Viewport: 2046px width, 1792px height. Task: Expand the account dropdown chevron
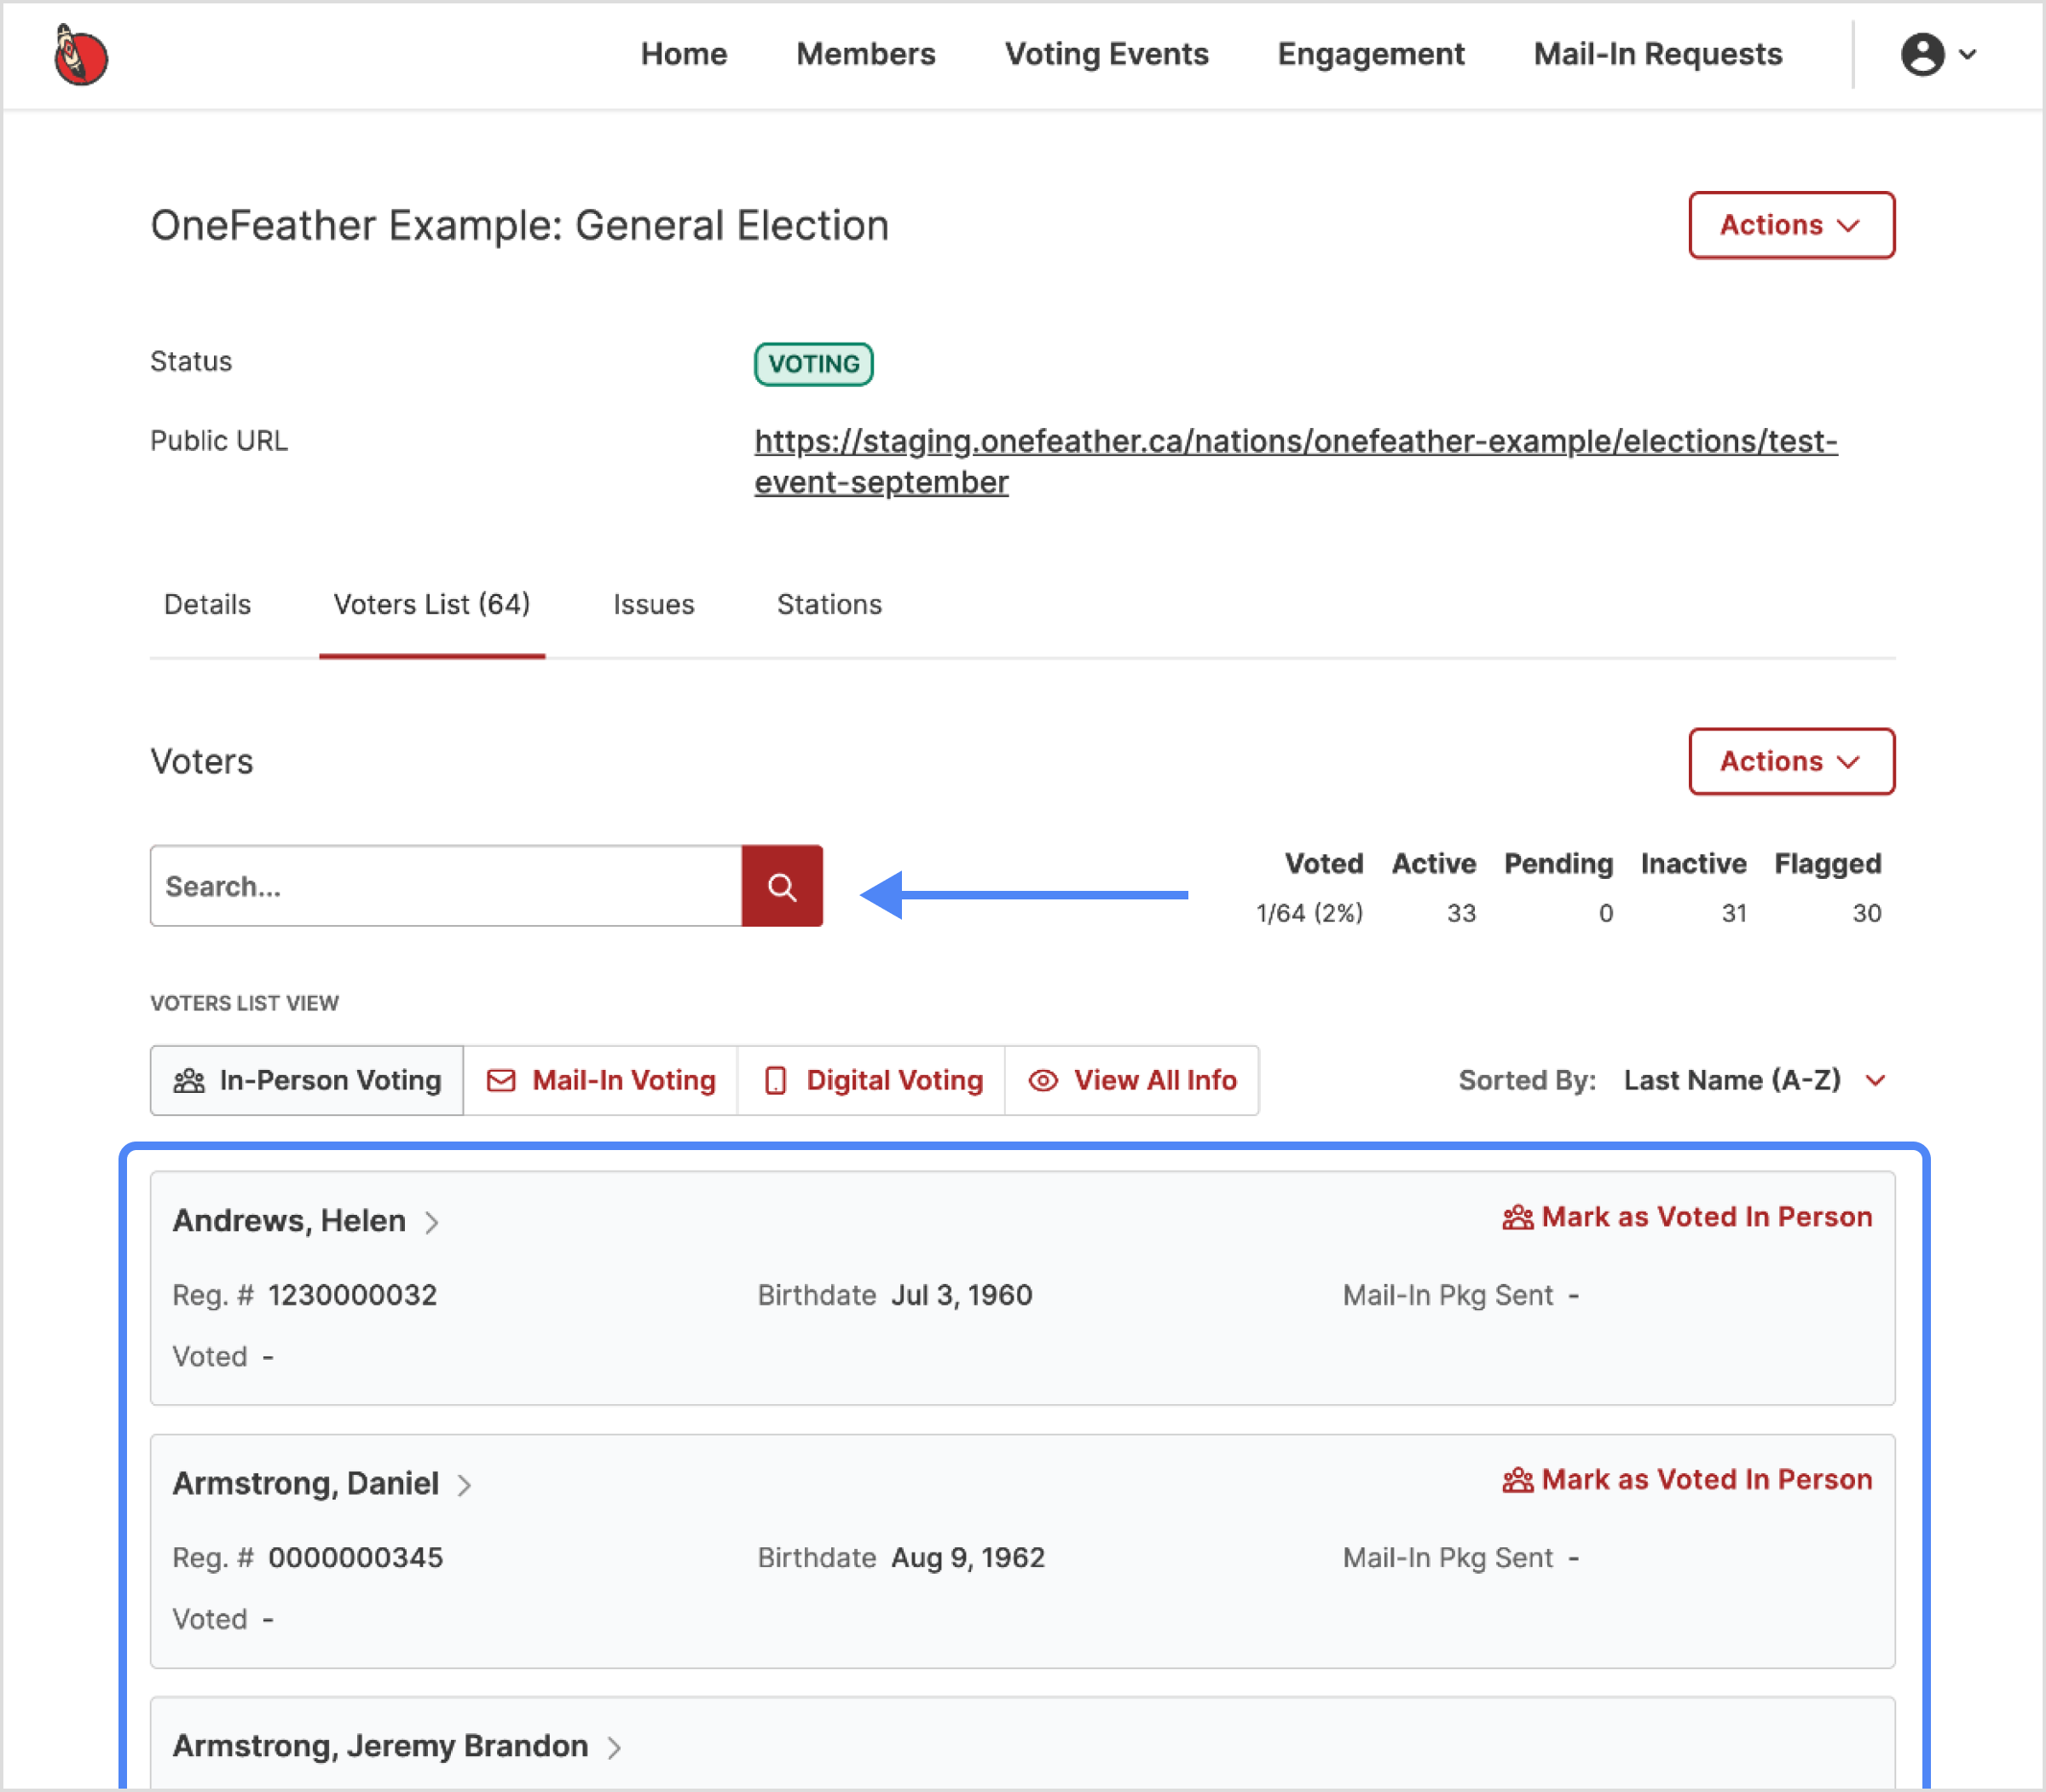click(1967, 54)
